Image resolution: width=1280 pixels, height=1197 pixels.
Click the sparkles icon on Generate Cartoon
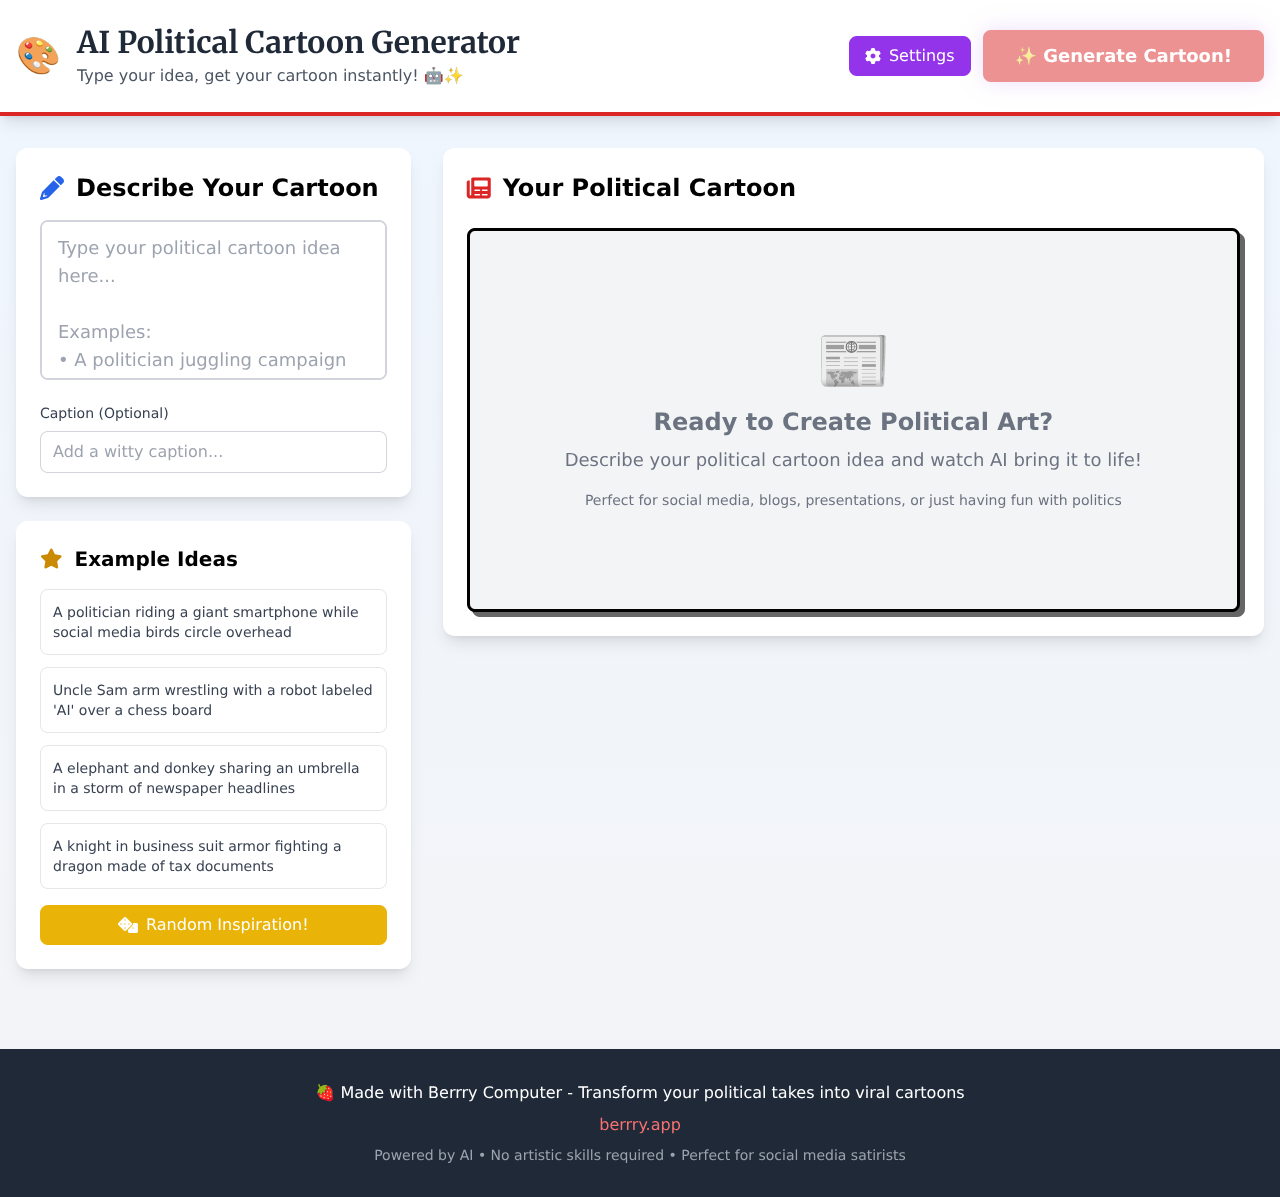point(1025,56)
